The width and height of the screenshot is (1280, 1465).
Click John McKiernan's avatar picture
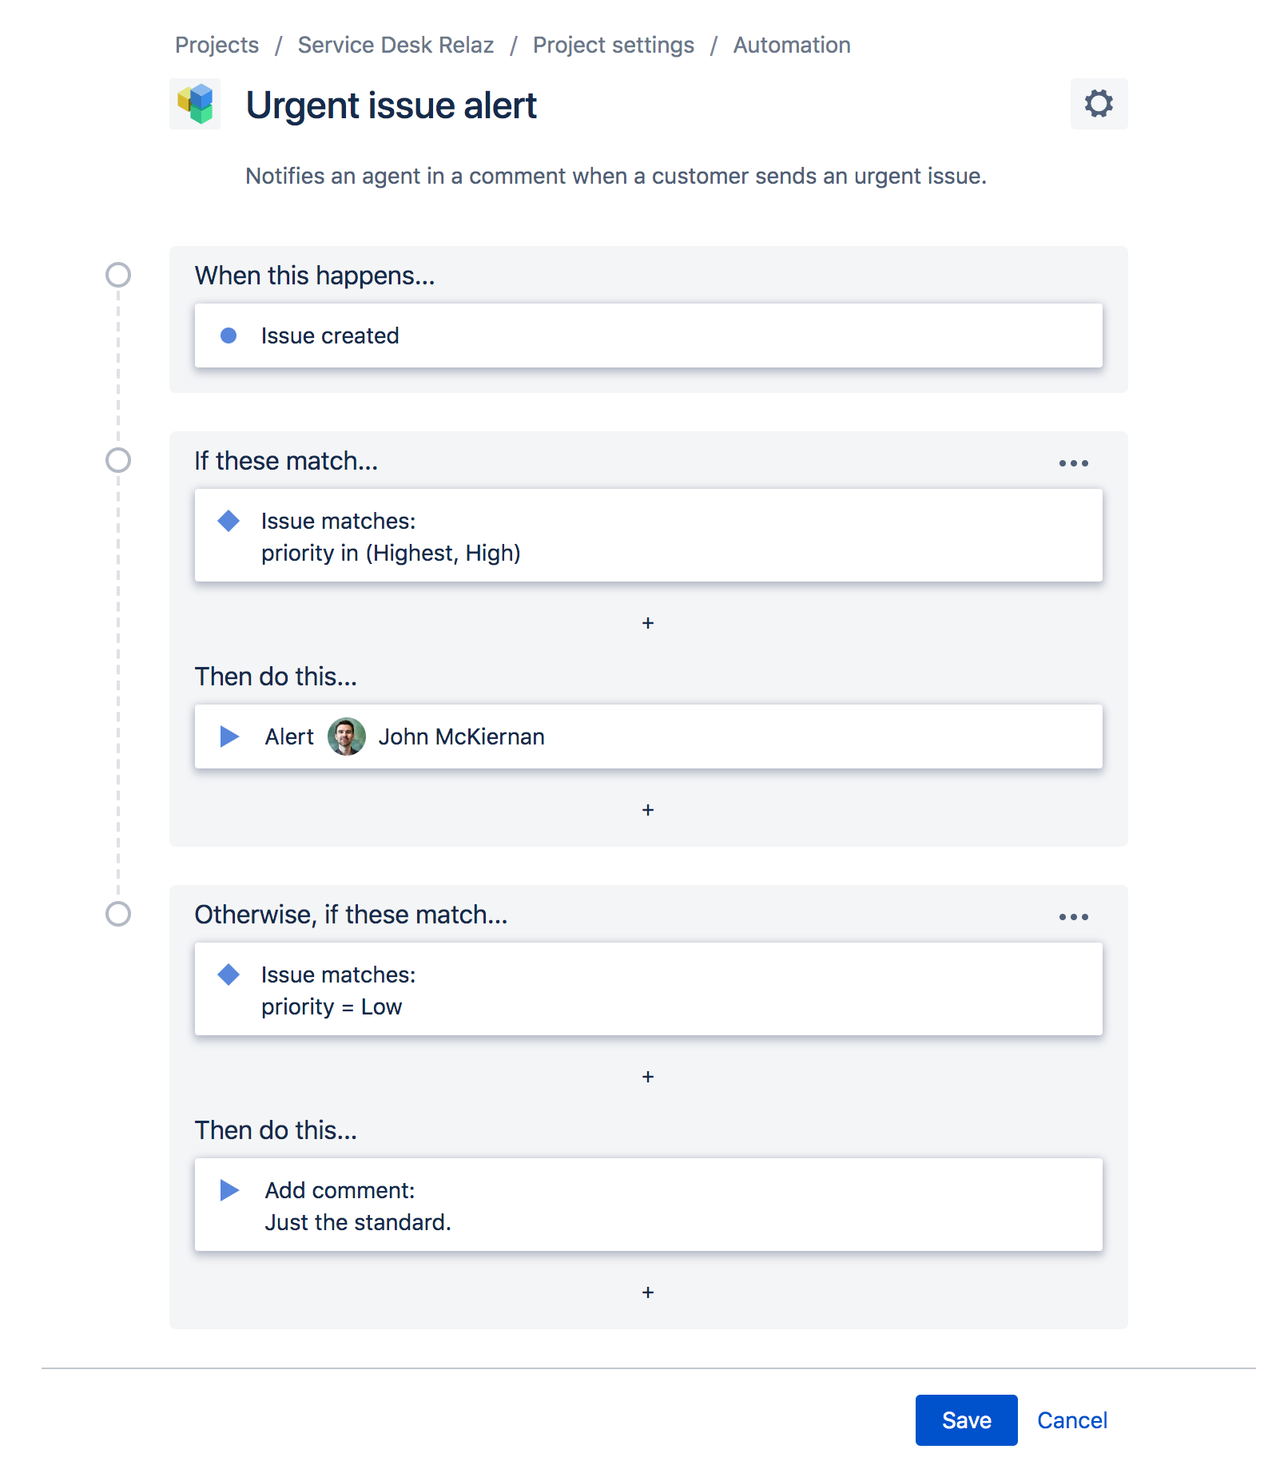pyautogui.click(x=346, y=737)
